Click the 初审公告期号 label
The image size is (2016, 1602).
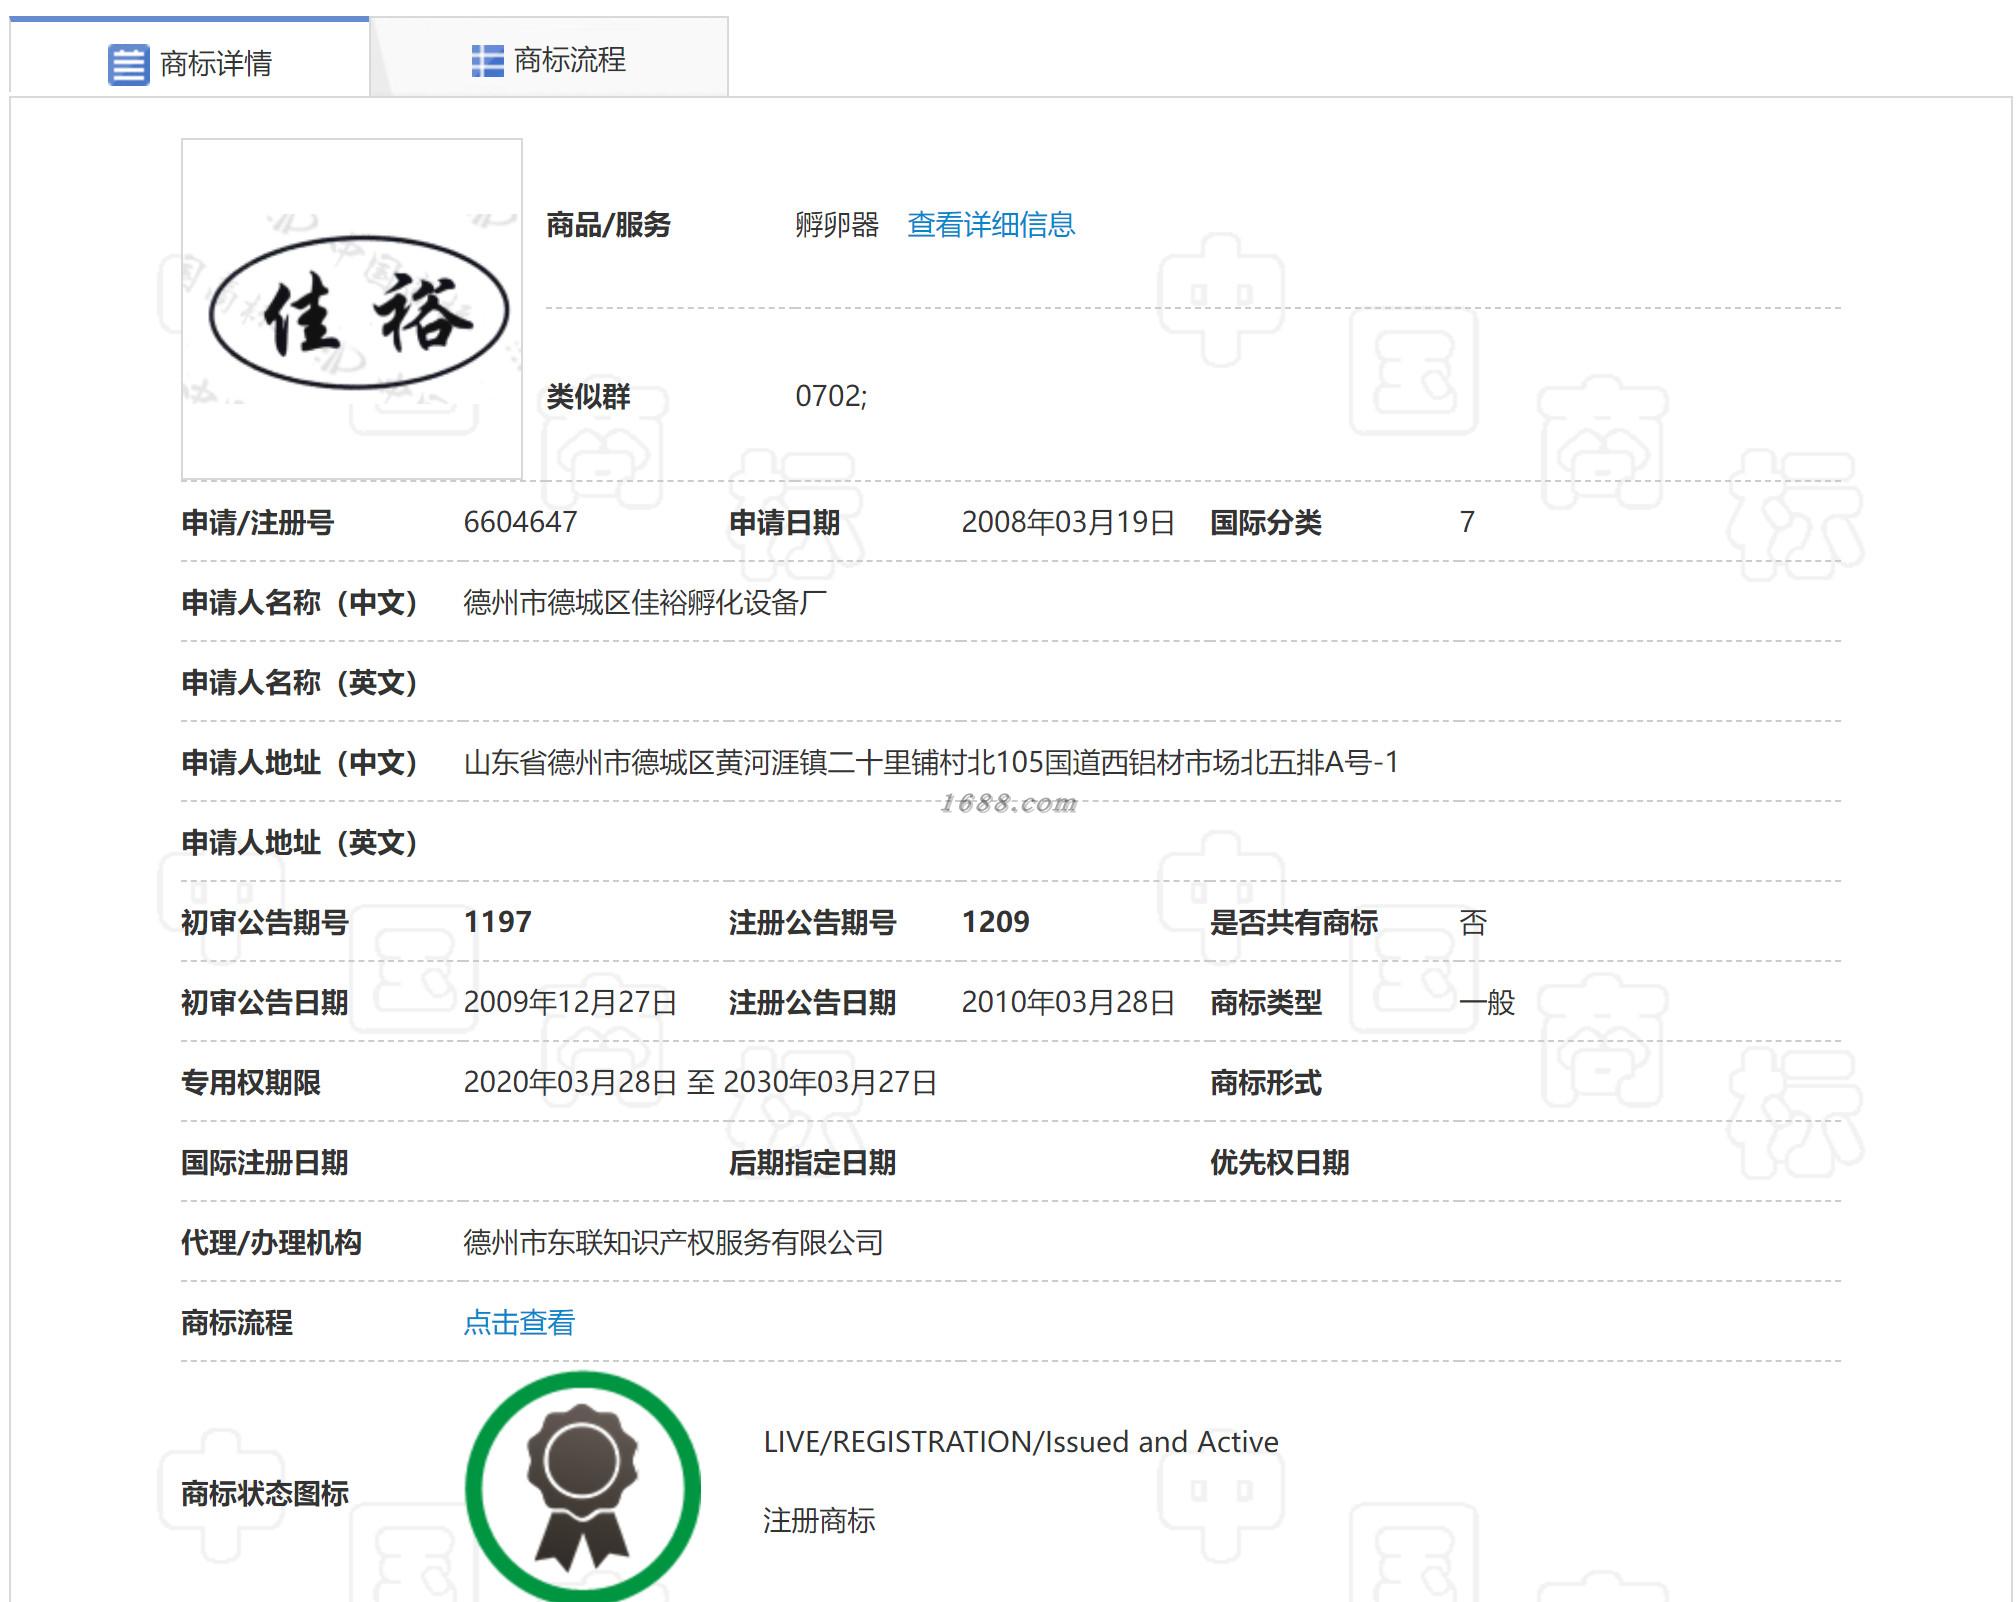tap(265, 922)
